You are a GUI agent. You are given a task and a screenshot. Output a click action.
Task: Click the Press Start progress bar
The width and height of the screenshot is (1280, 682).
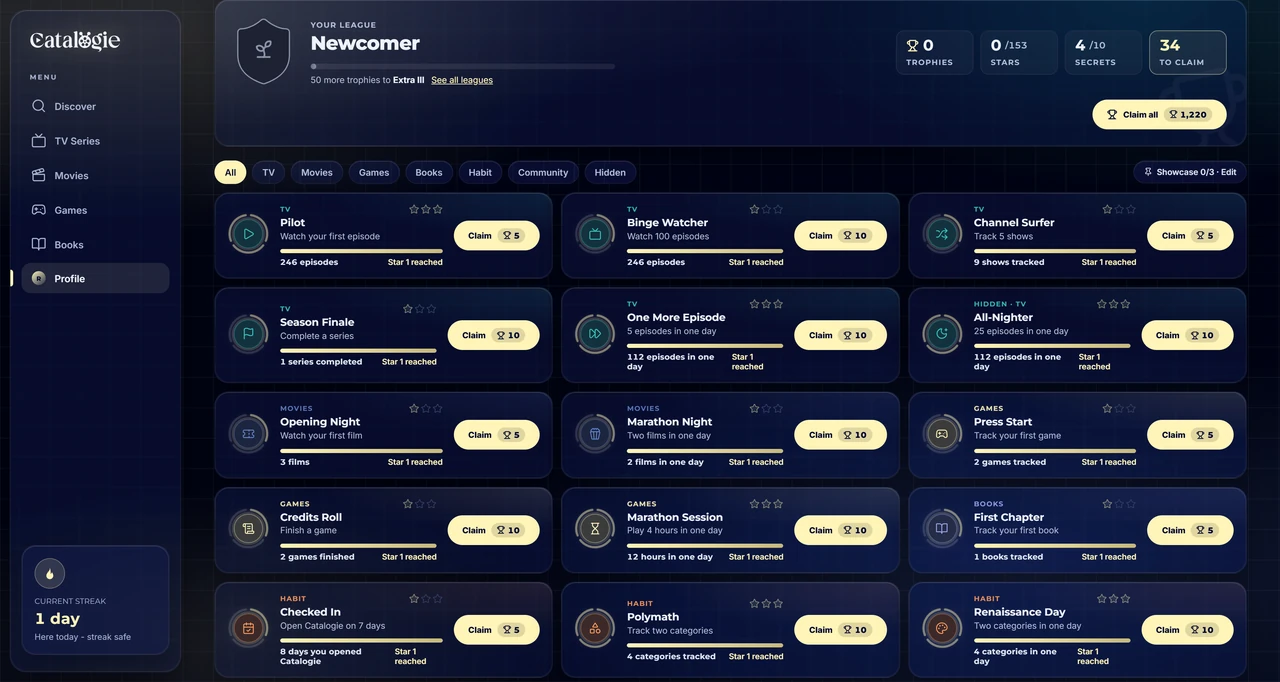point(1055,450)
